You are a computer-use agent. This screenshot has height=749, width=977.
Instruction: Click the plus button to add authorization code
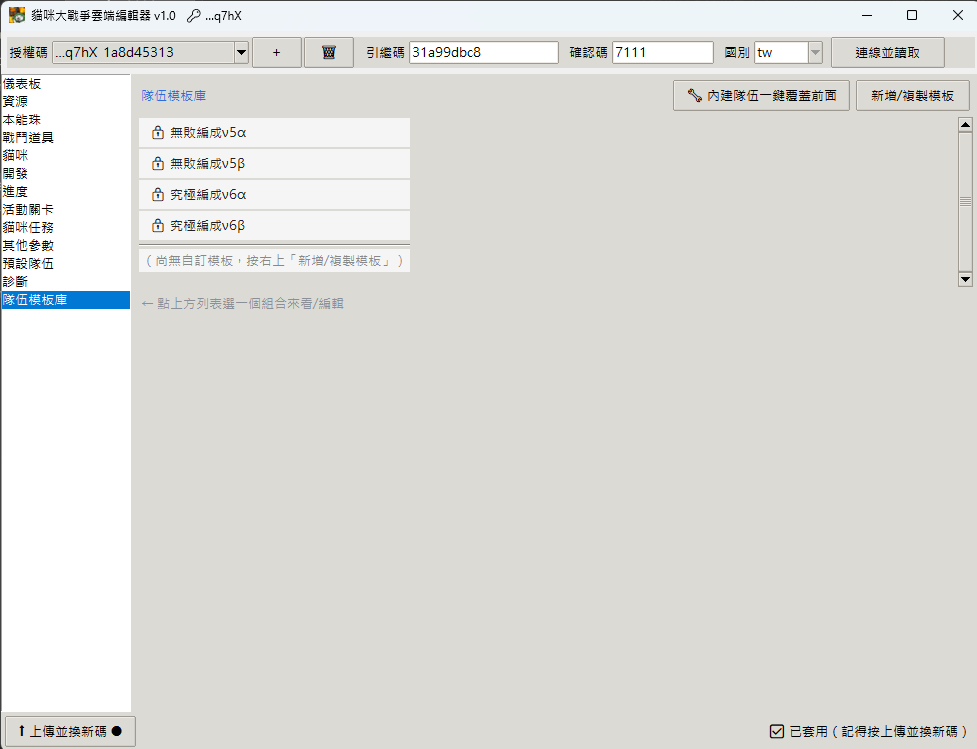[277, 52]
